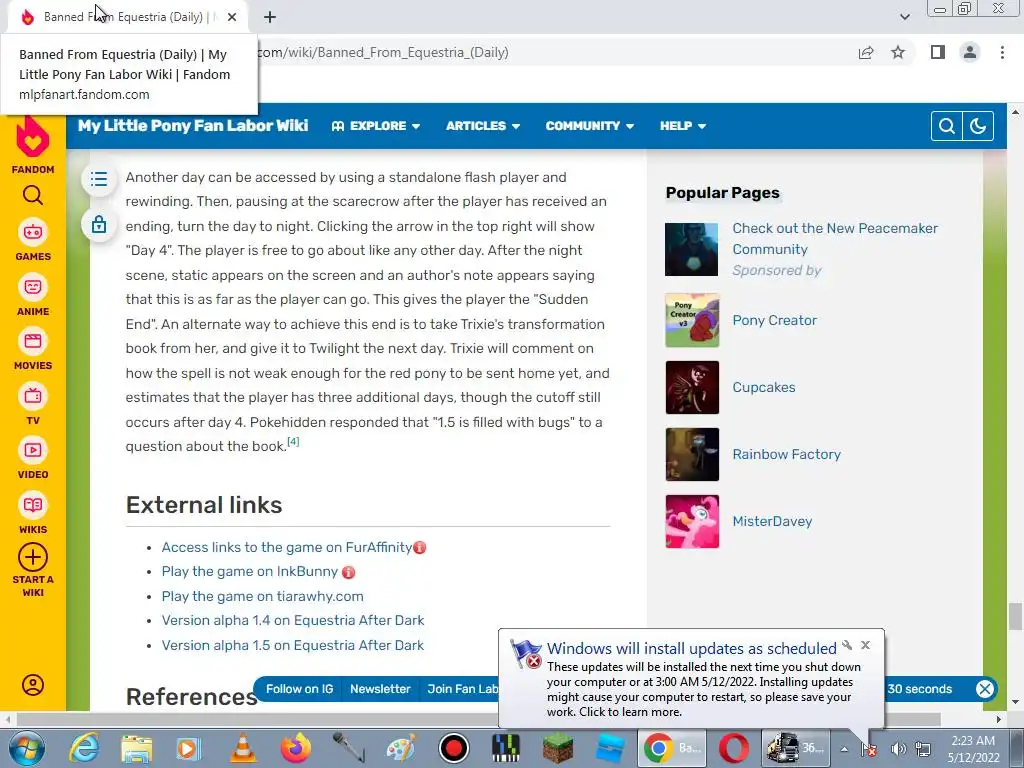
Task: Open Version alpha 1.5 link
Action: point(293,645)
